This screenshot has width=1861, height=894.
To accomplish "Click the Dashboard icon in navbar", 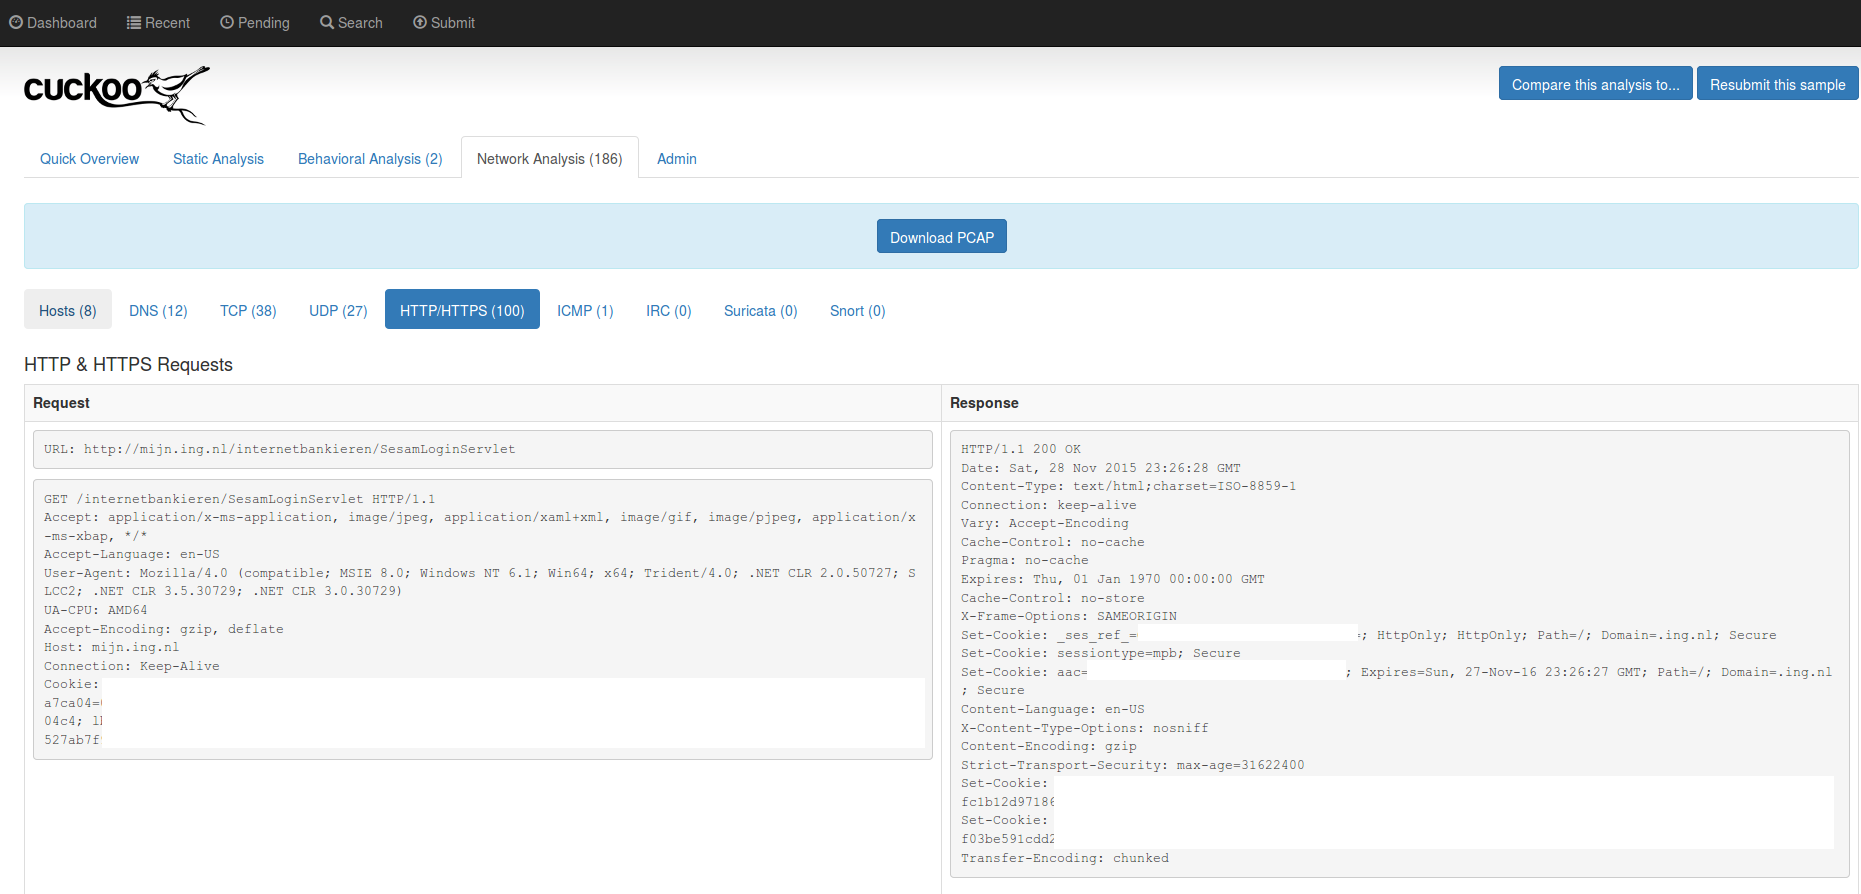I will click(16, 22).
